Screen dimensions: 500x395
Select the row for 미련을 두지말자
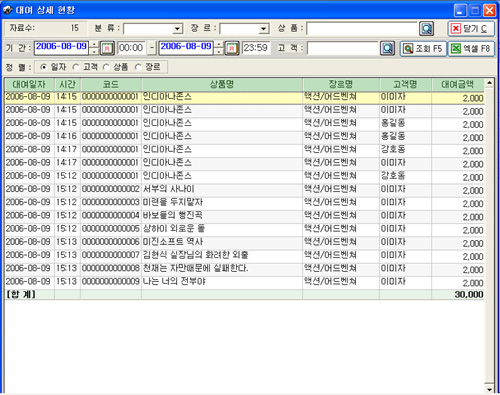tap(244, 203)
